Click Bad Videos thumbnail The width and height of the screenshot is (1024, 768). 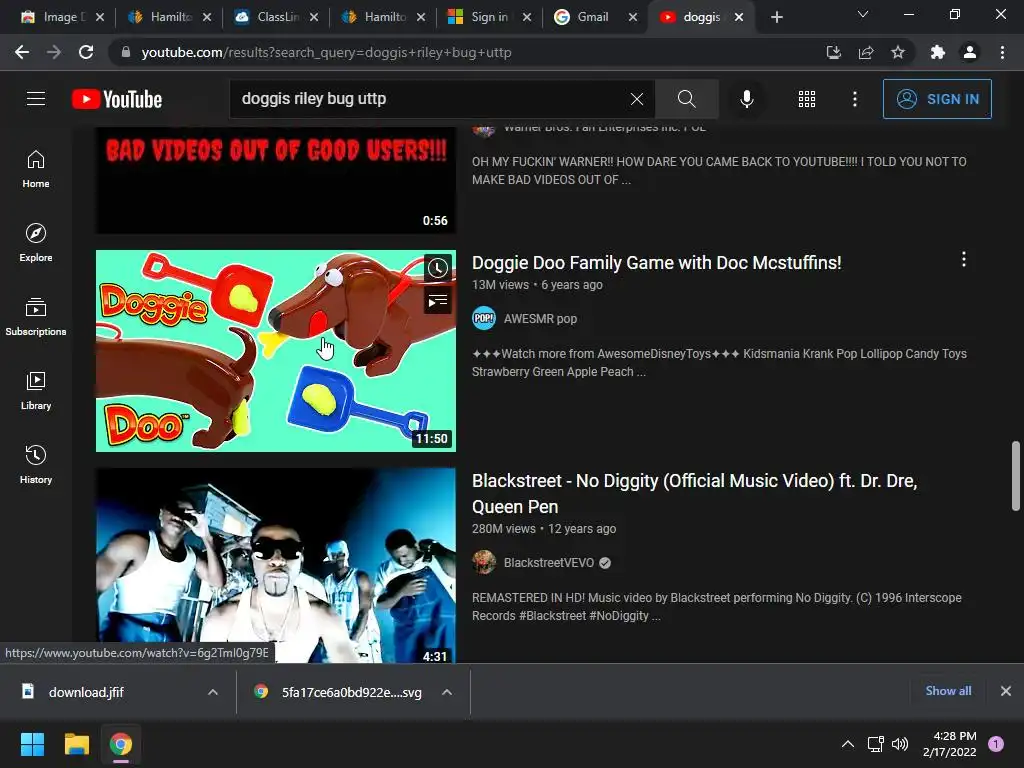[x=276, y=180]
